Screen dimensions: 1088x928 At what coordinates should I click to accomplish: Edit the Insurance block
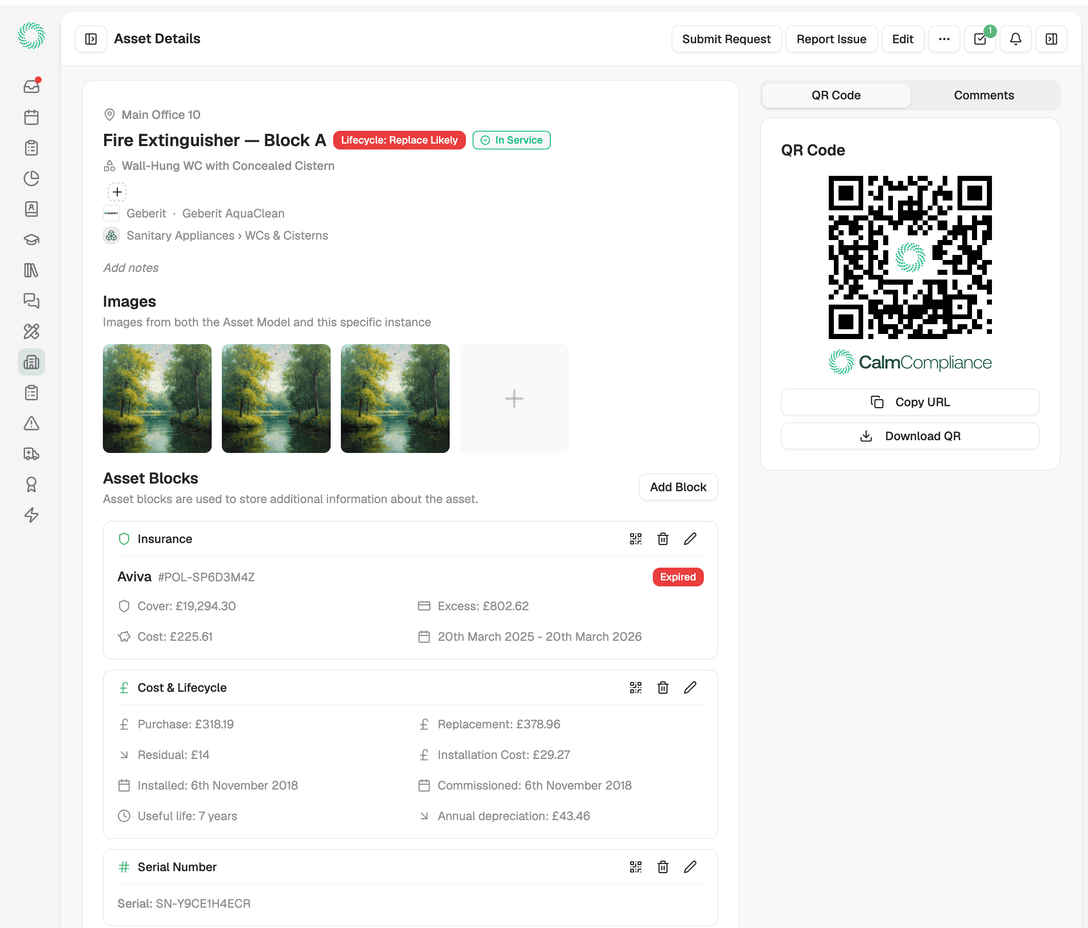(x=690, y=539)
